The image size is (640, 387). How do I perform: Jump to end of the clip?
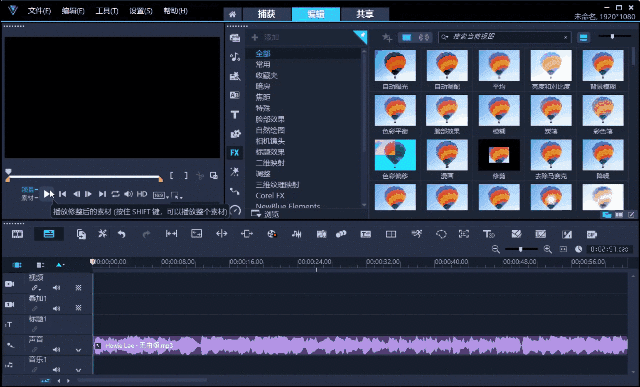tap(102, 194)
